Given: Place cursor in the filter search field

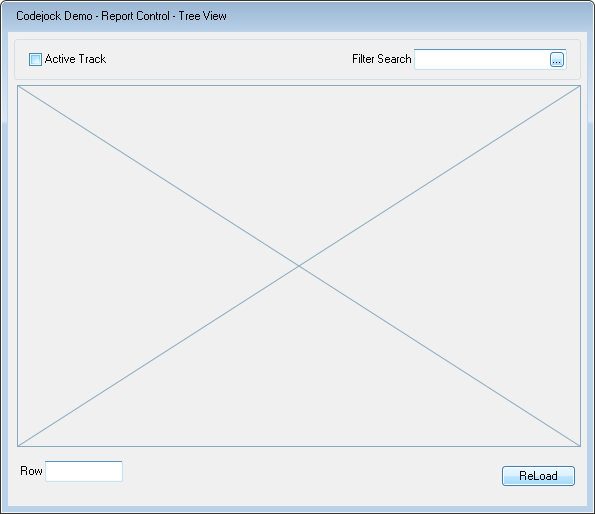Looking at the screenshot, I should pyautogui.click(x=482, y=60).
